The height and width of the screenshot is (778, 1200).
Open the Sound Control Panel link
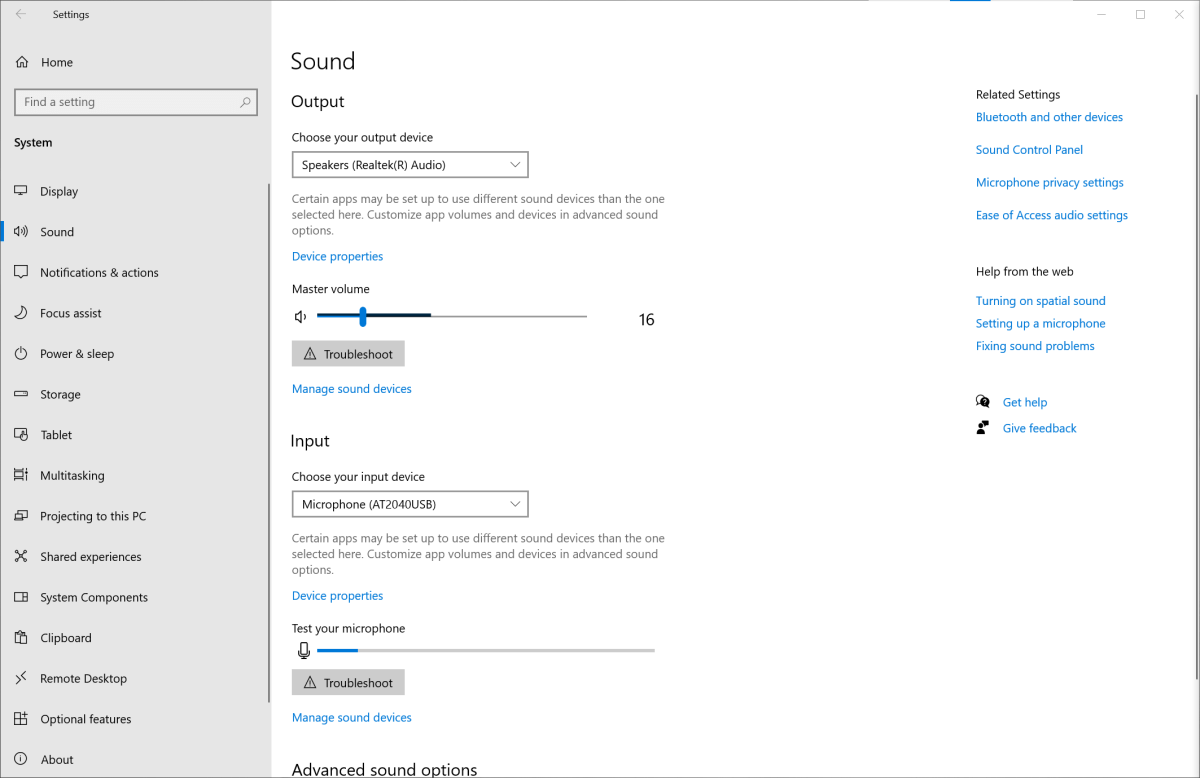point(1029,149)
